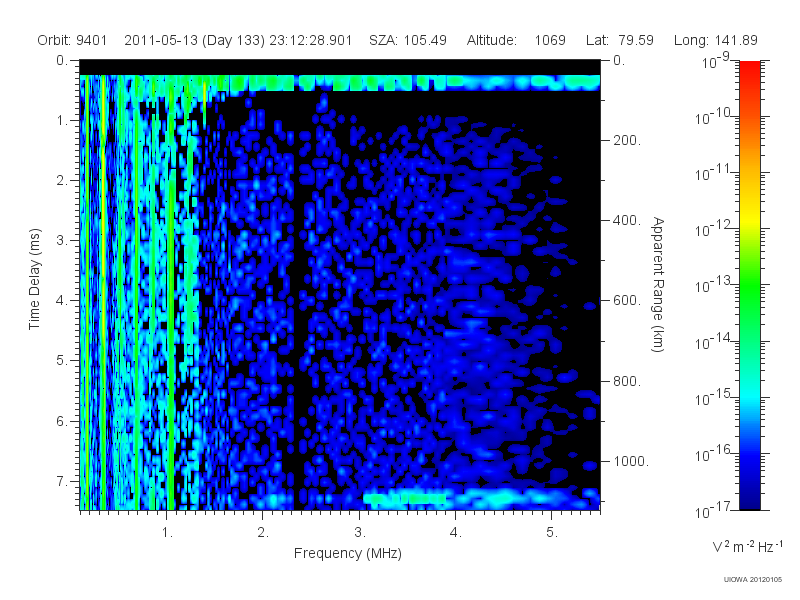Click the '600.' apparent range tick label
800x600 pixels.
click(627, 301)
